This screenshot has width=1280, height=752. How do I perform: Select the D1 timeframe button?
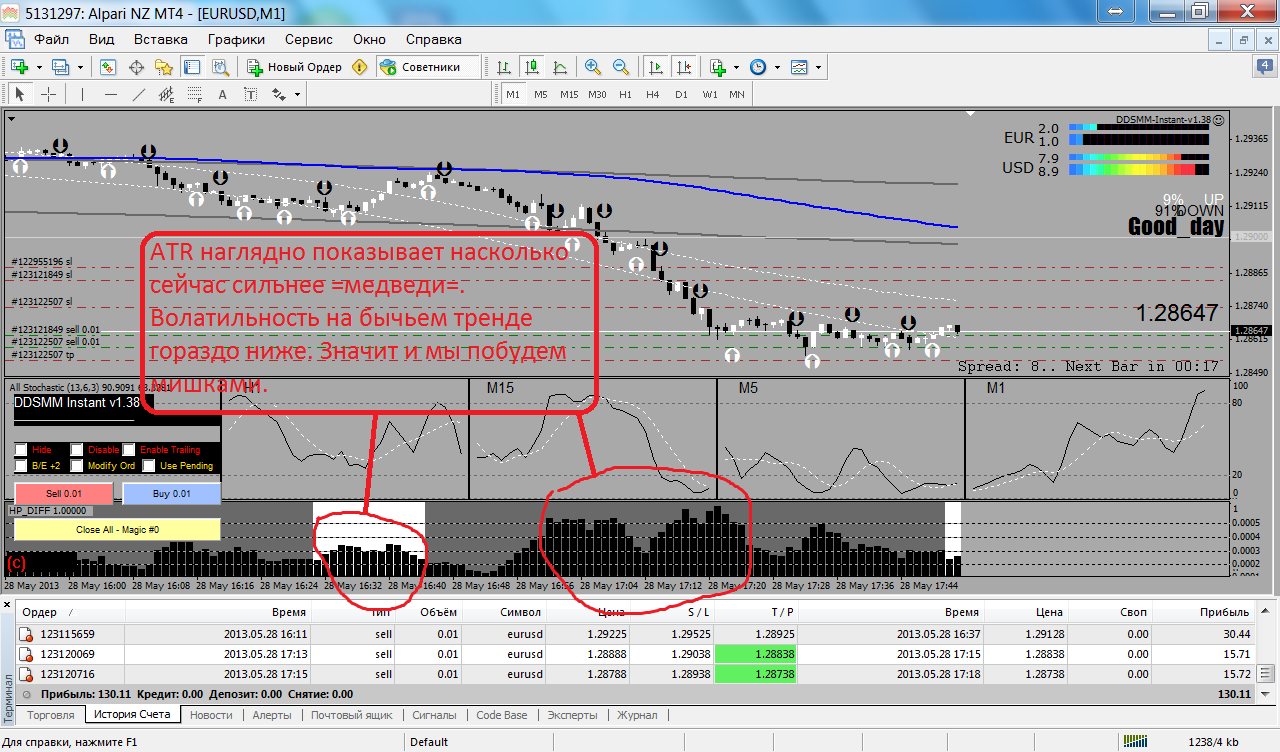click(680, 94)
